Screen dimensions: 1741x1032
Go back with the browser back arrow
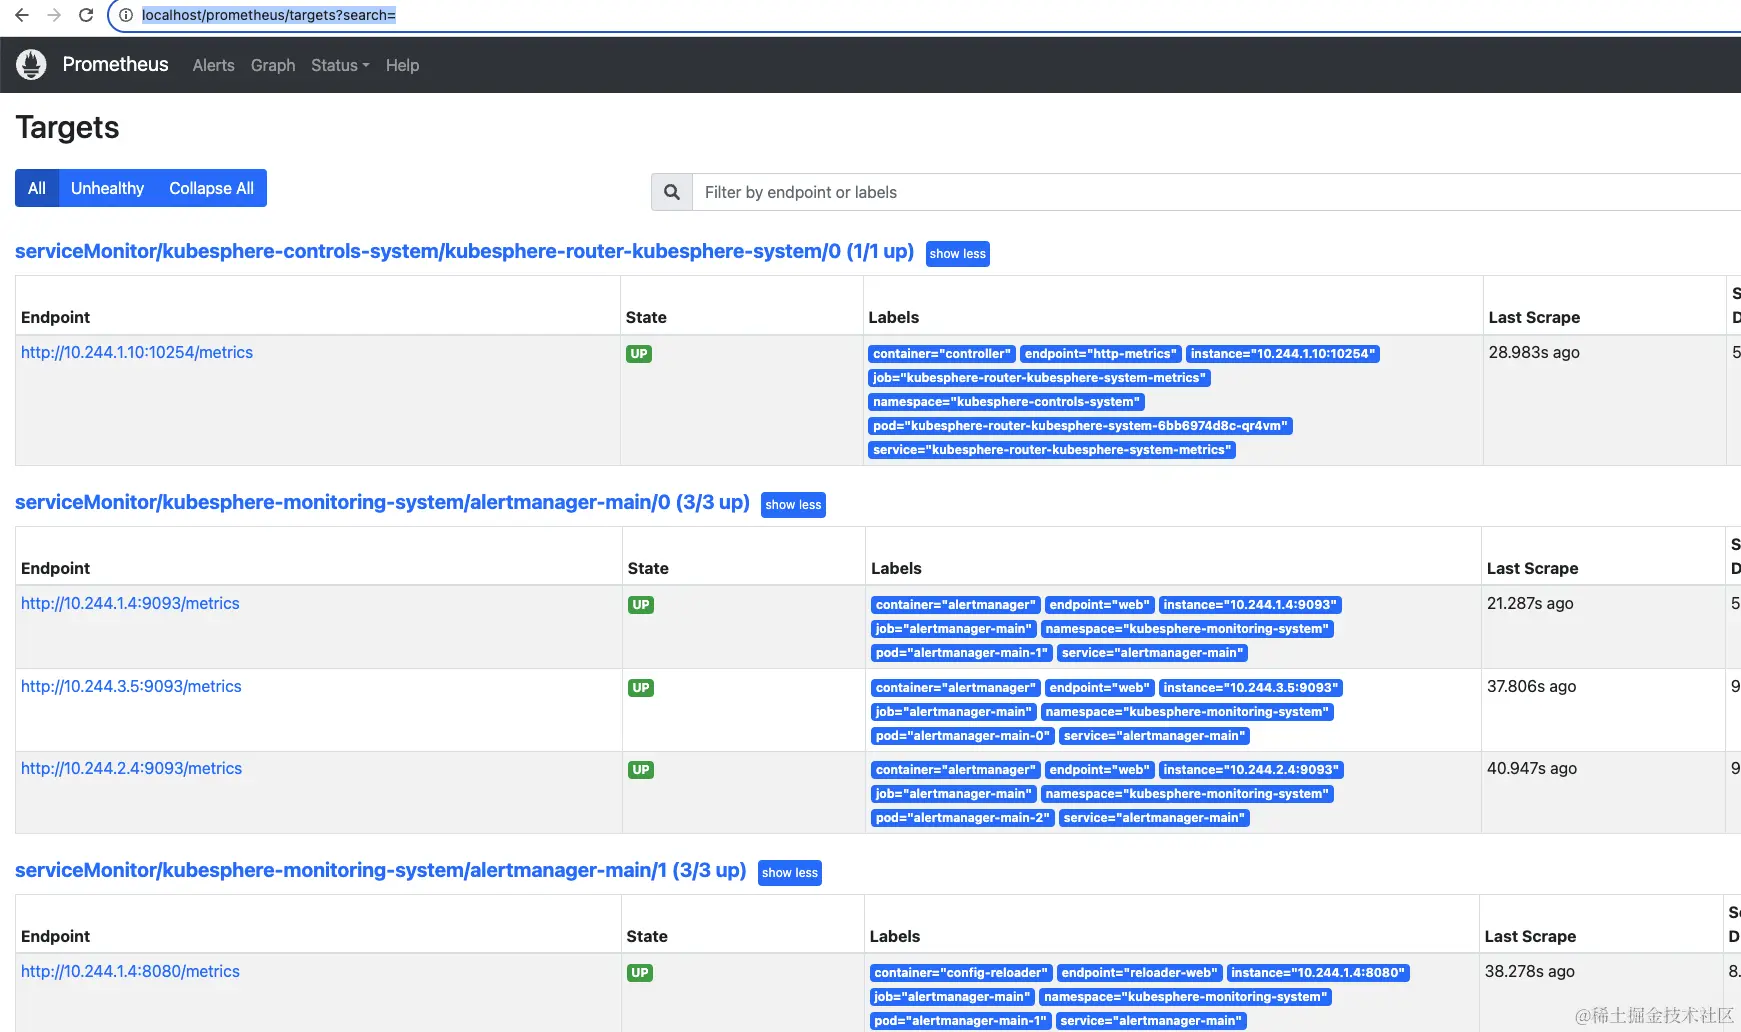[22, 15]
